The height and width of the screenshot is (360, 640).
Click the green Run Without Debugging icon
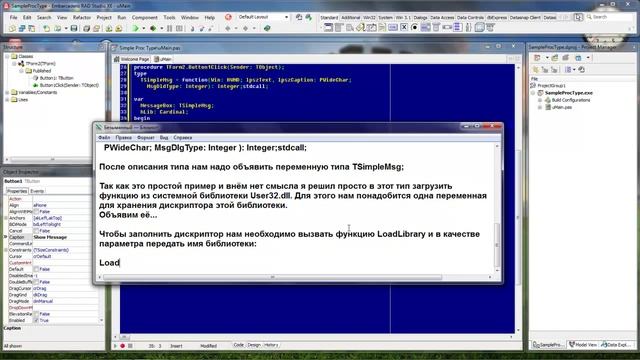point(153,28)
